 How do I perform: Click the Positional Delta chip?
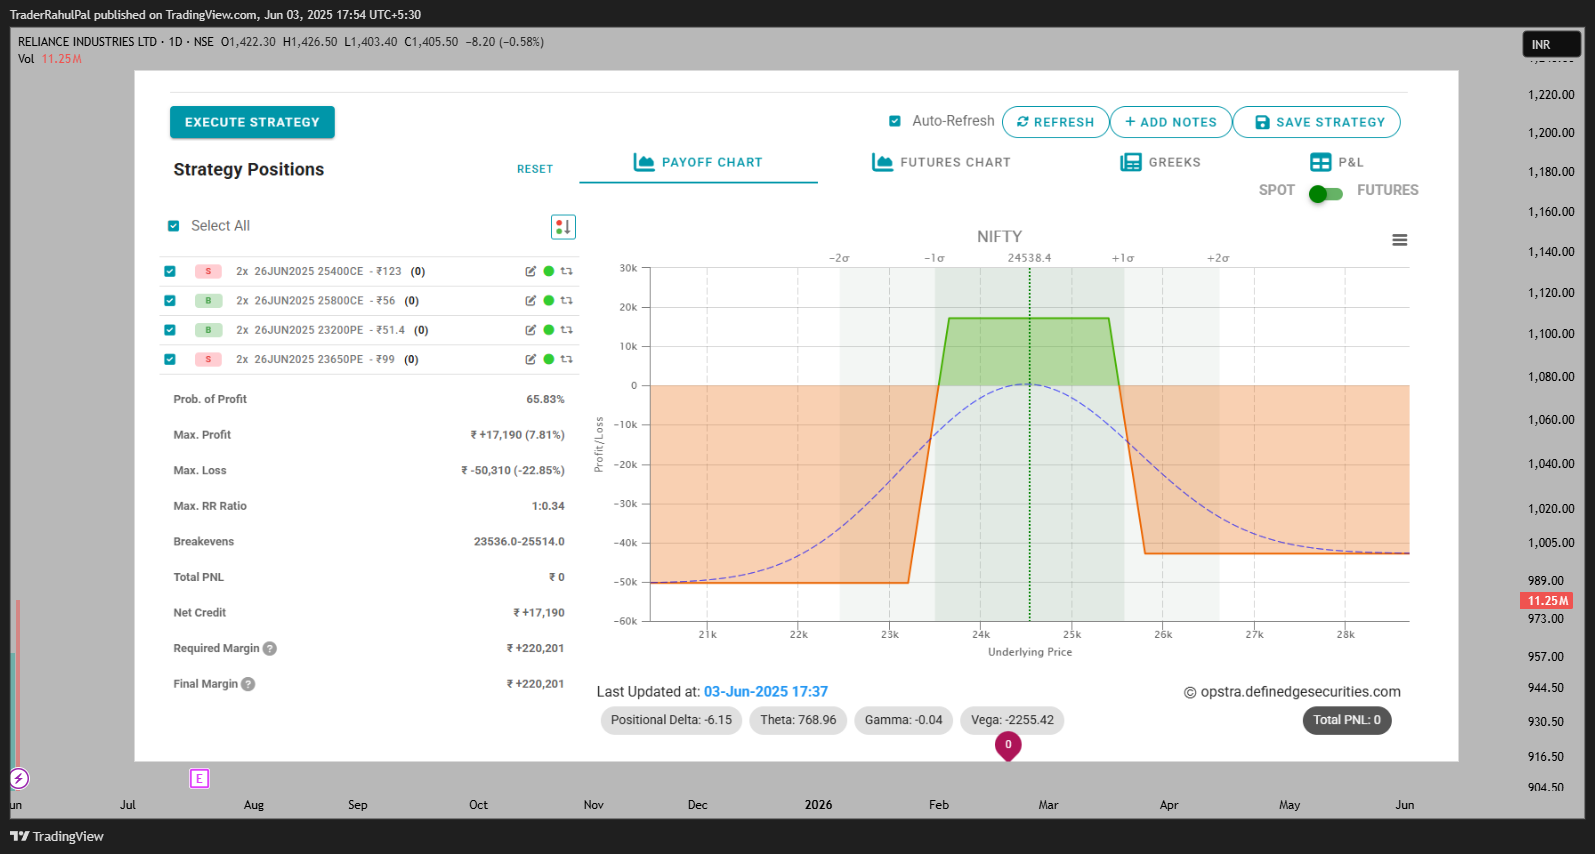(x=671, y=720)
